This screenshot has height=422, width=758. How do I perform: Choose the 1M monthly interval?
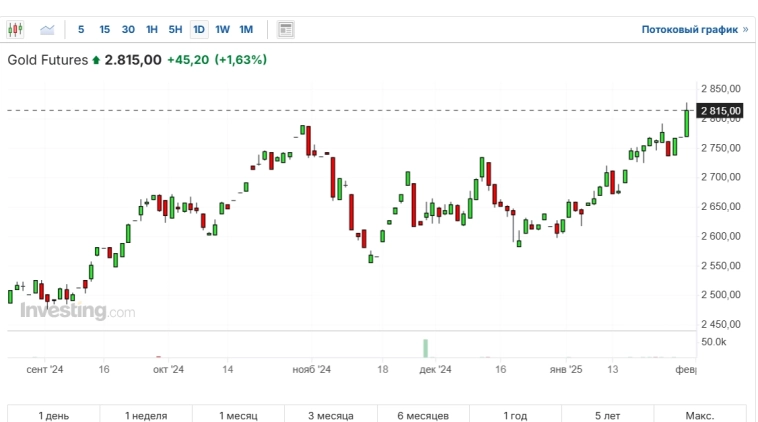[246, 30]
